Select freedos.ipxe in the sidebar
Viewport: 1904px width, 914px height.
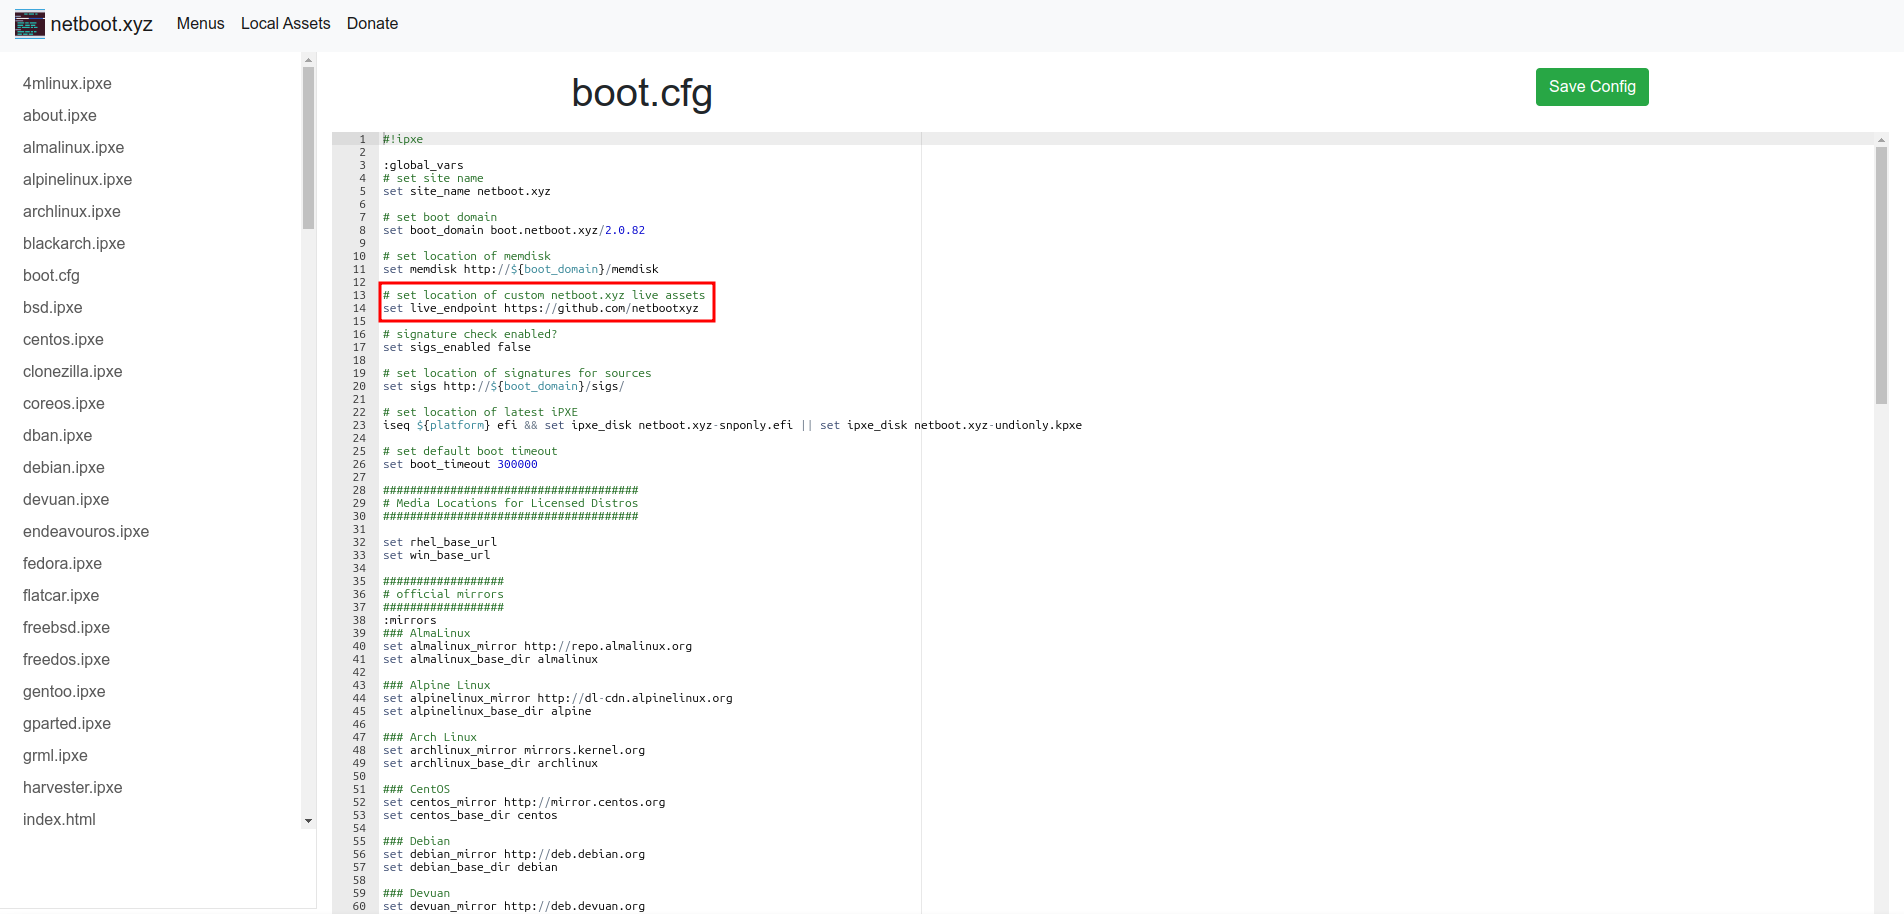click(x=67, y=659)
